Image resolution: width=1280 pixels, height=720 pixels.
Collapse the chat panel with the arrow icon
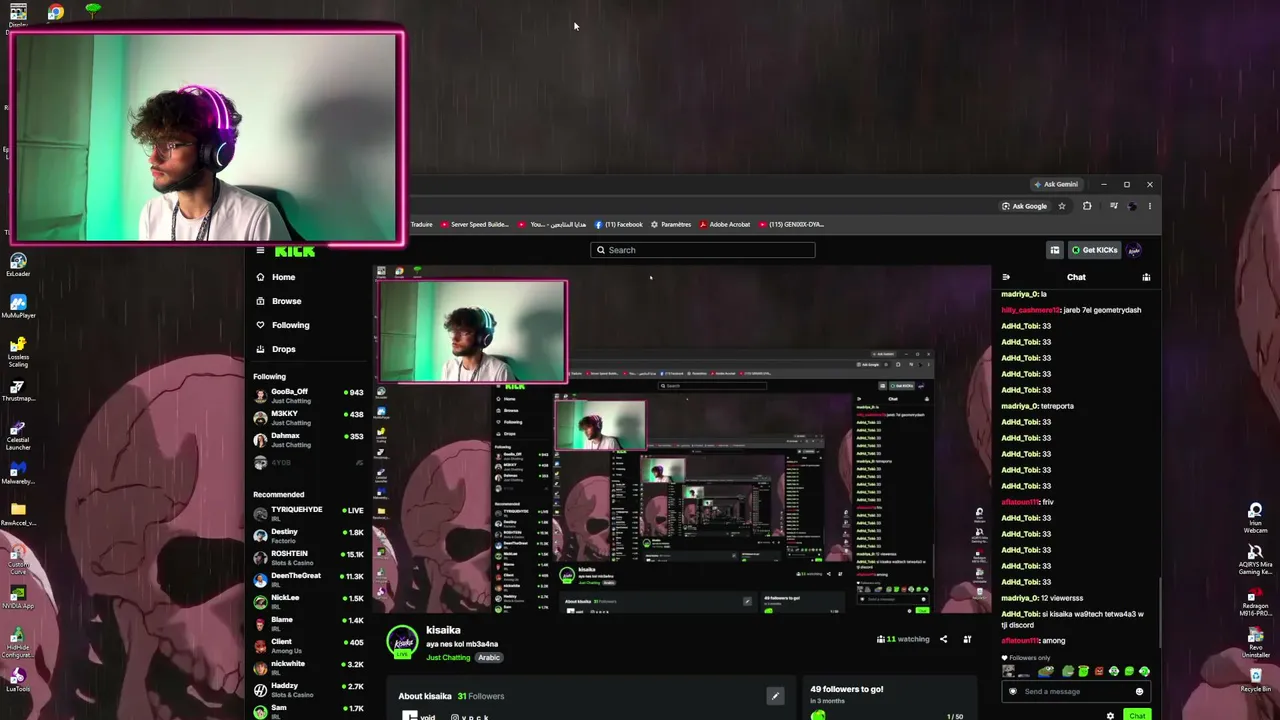[1006, 277]
